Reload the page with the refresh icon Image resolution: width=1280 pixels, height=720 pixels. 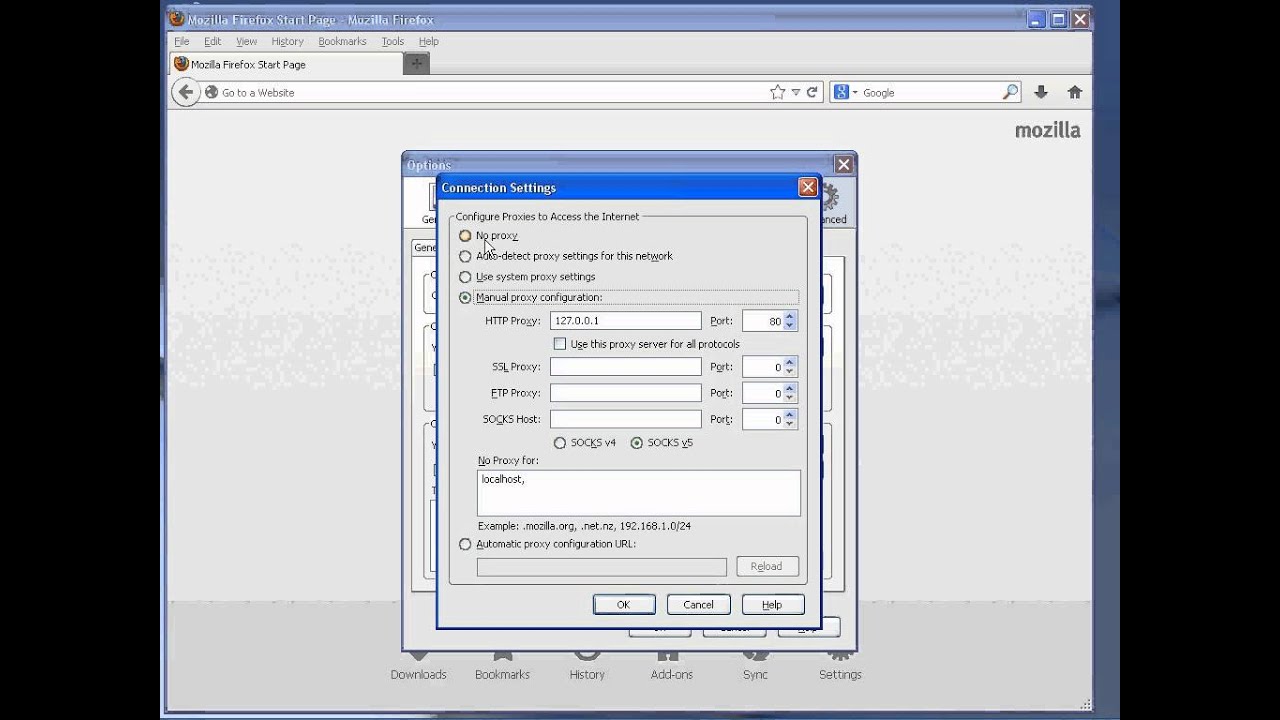click(x=812, y=92)
